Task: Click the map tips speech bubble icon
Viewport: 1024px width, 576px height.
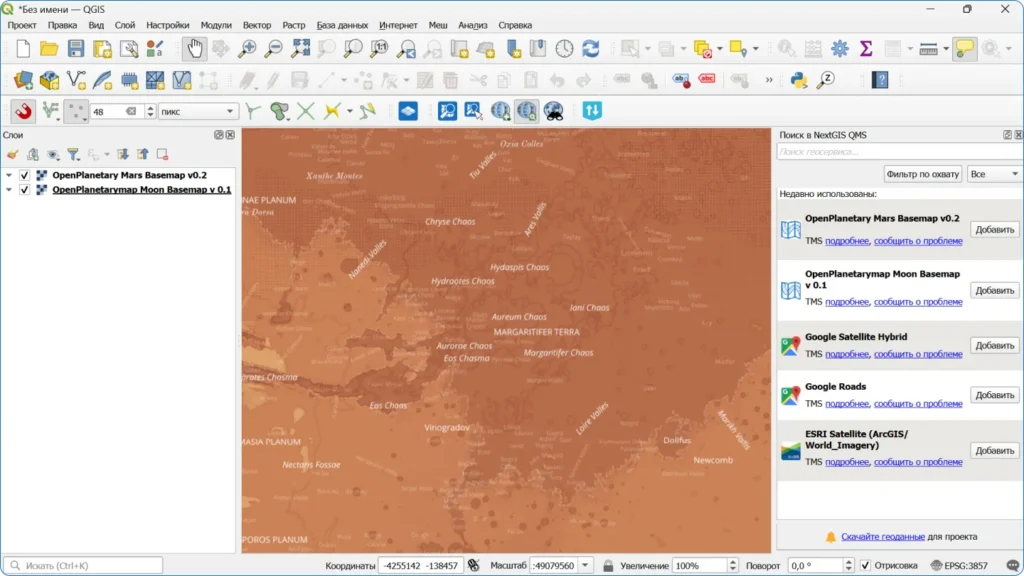Action: click(x=965, y=49)
